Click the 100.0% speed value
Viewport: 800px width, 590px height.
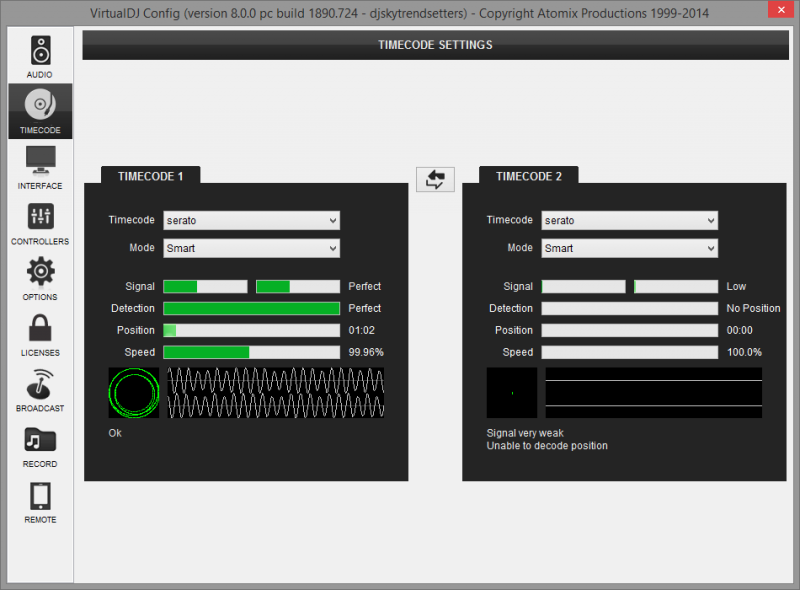click(x=744, y=352)
